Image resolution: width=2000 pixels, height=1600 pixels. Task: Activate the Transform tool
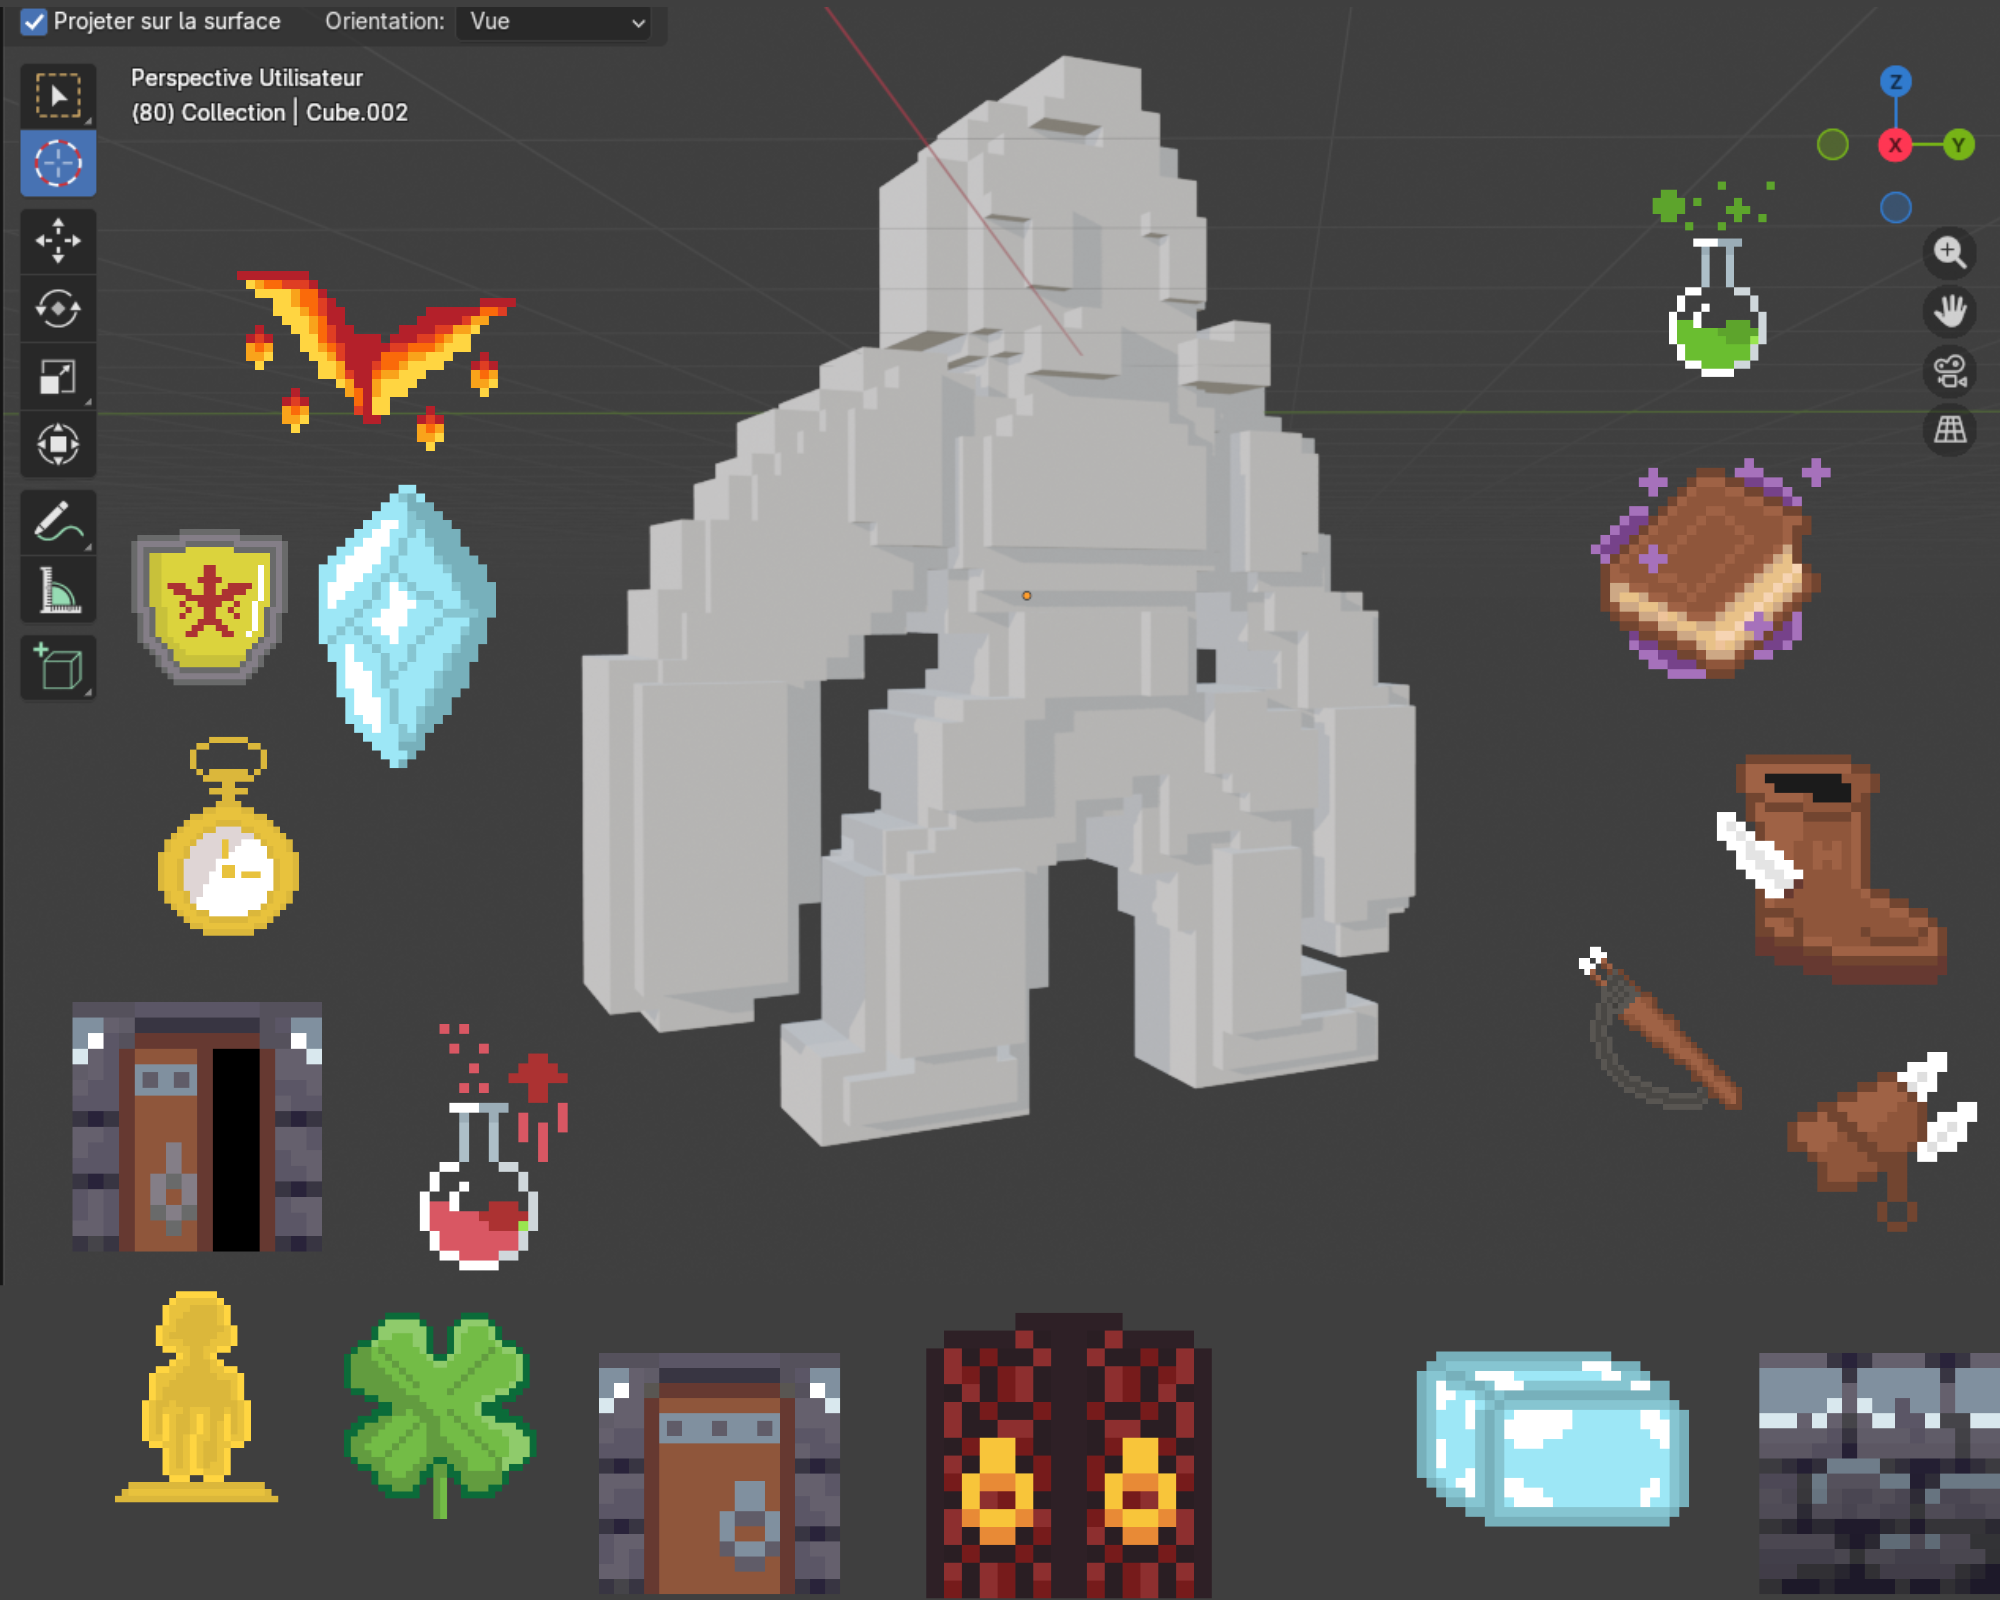pyautogui.click(x=58, y=444)
